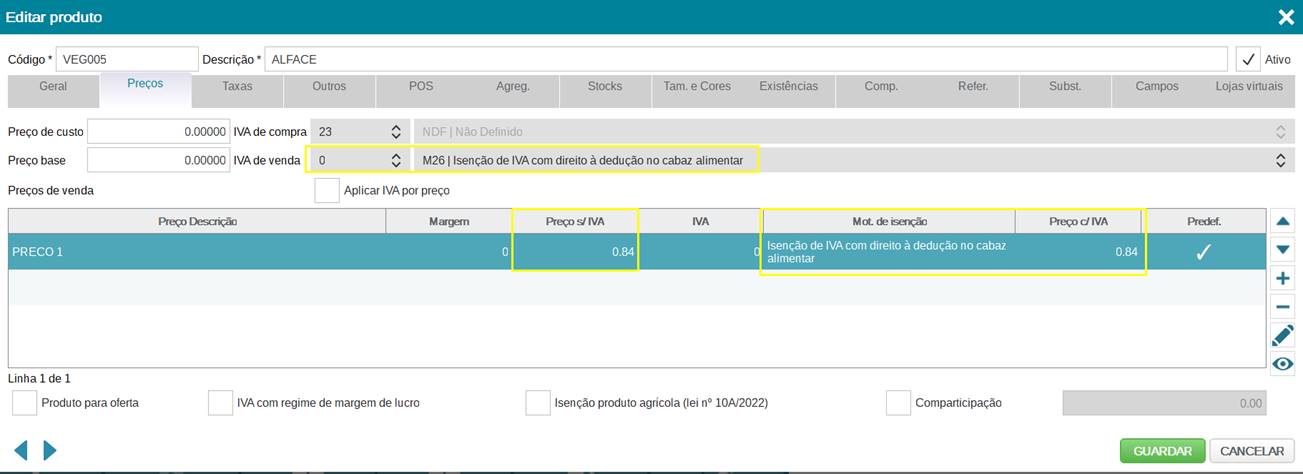View price details with the eye icon
1303x474 pixels.
pyautogui.click(x=1282, y=364)
